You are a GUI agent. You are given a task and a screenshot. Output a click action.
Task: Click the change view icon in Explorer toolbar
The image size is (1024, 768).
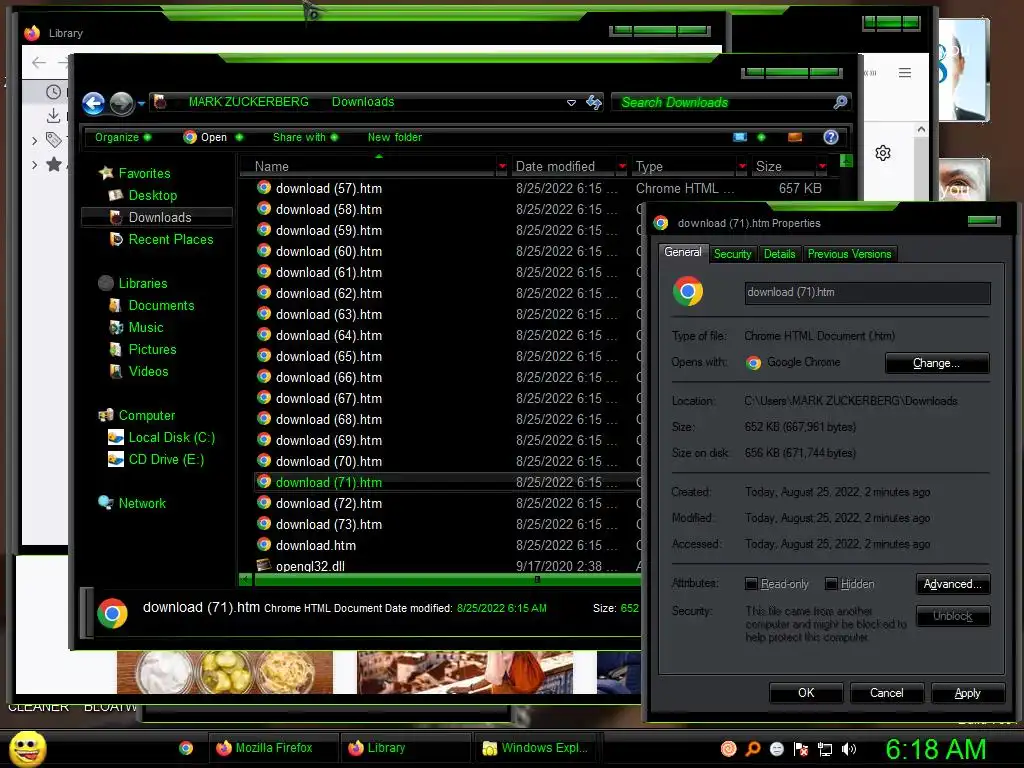tap(740, 136)
